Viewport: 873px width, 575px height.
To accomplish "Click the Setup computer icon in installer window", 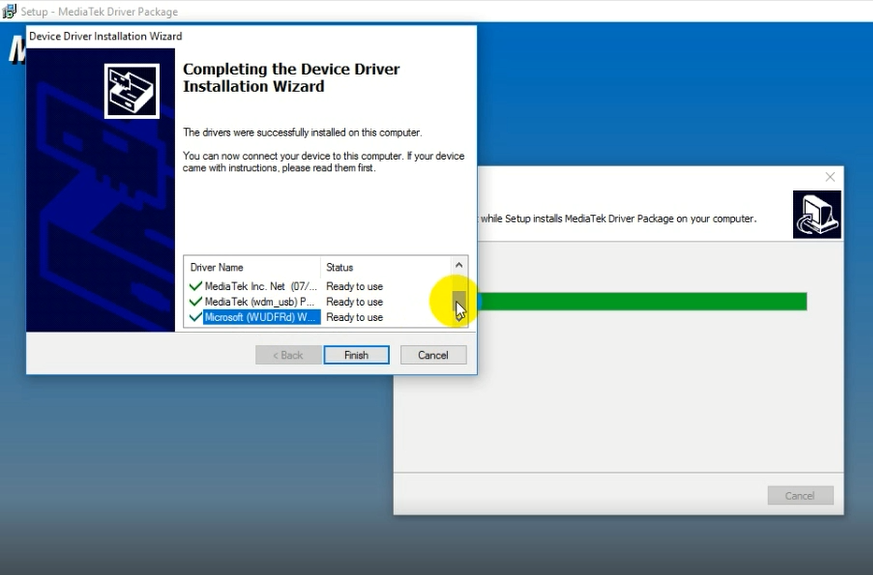I will [817, 214].
